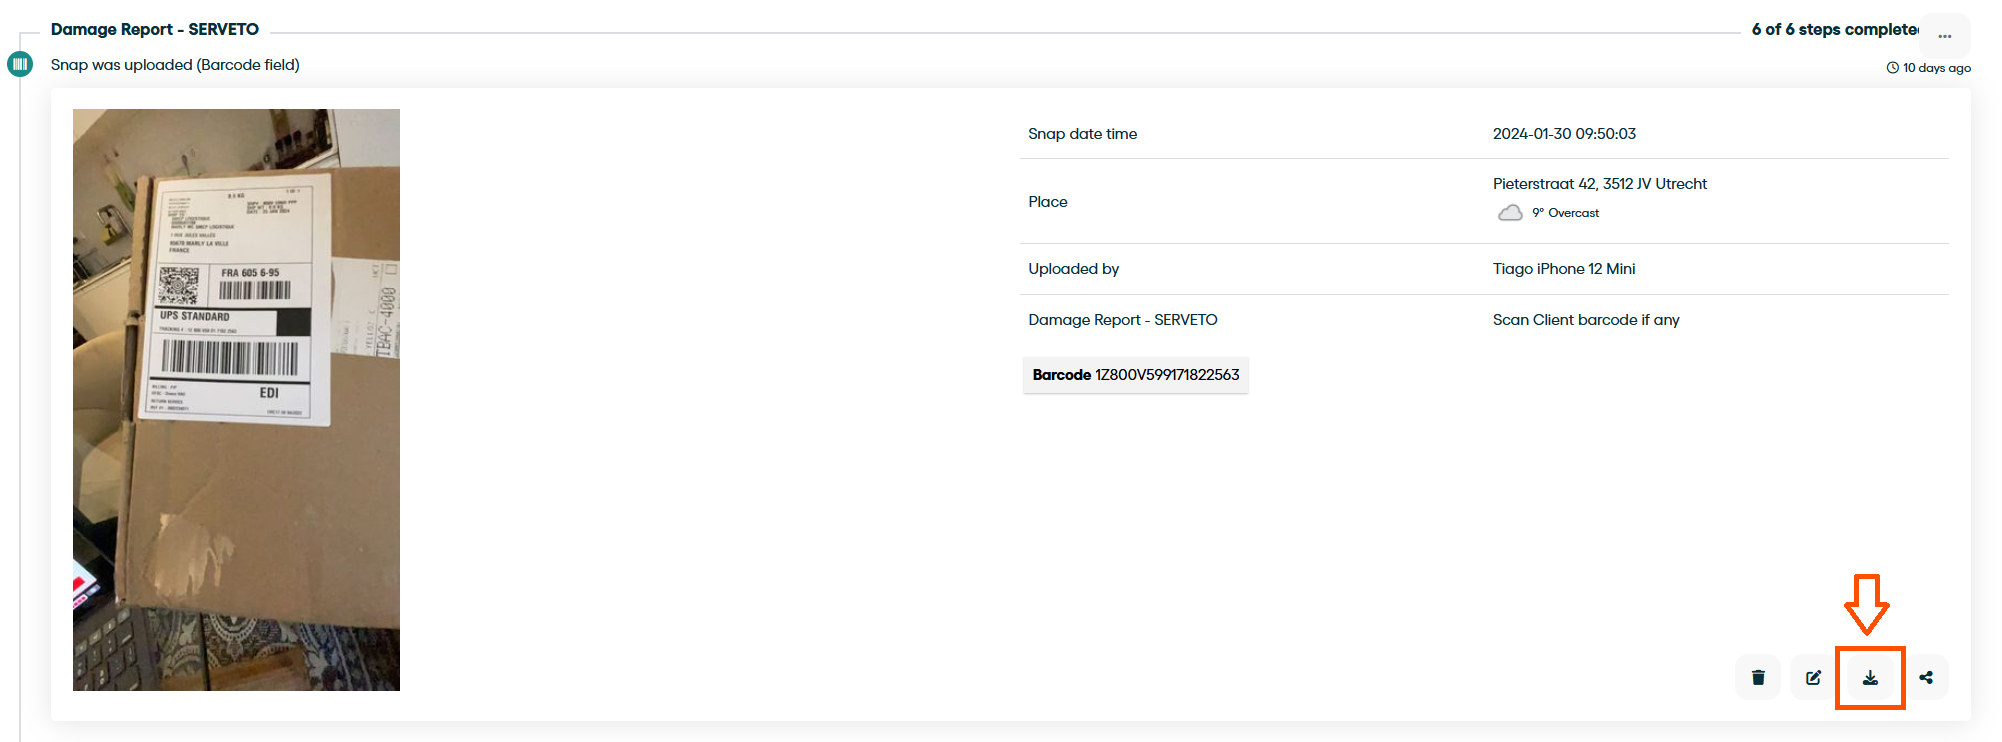This screenshot has height=742, width=2002.
Task: Click the Snap date time label
Action: click(x=1083, y=134)
